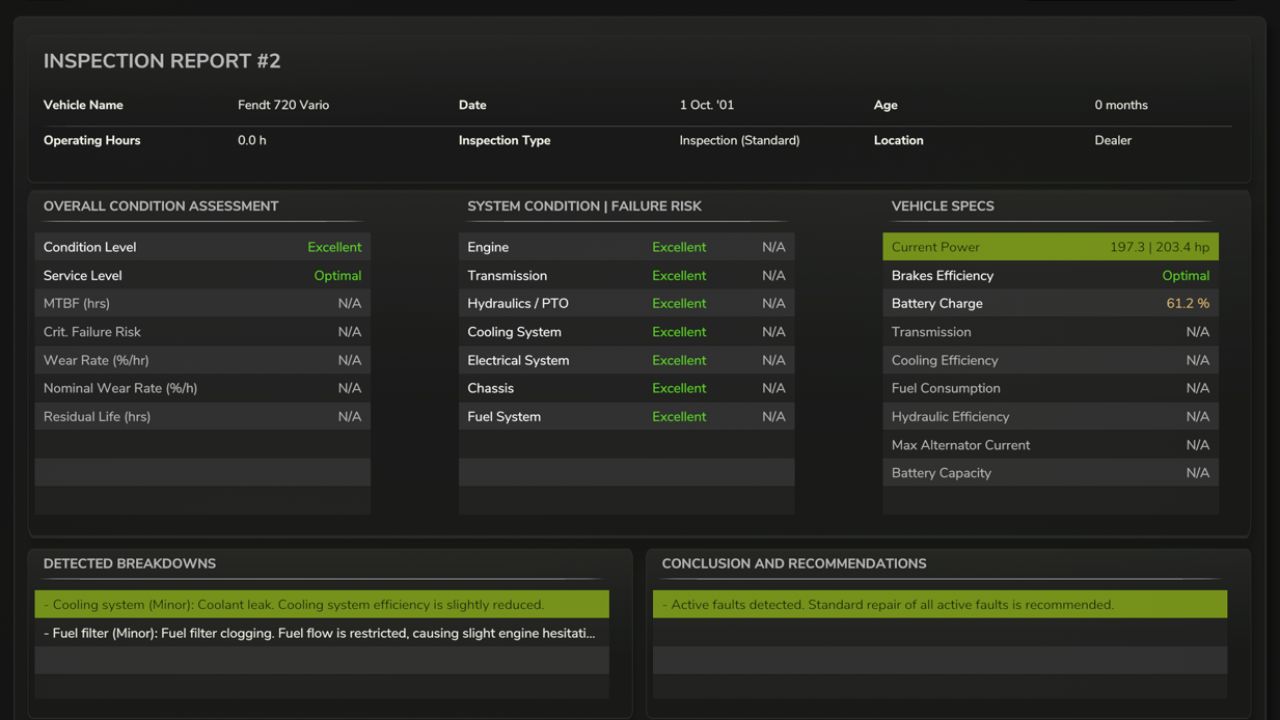Select the cooling system coolant leak breakdown
This screenshot has width=1280, height=720.
(321, 604)
